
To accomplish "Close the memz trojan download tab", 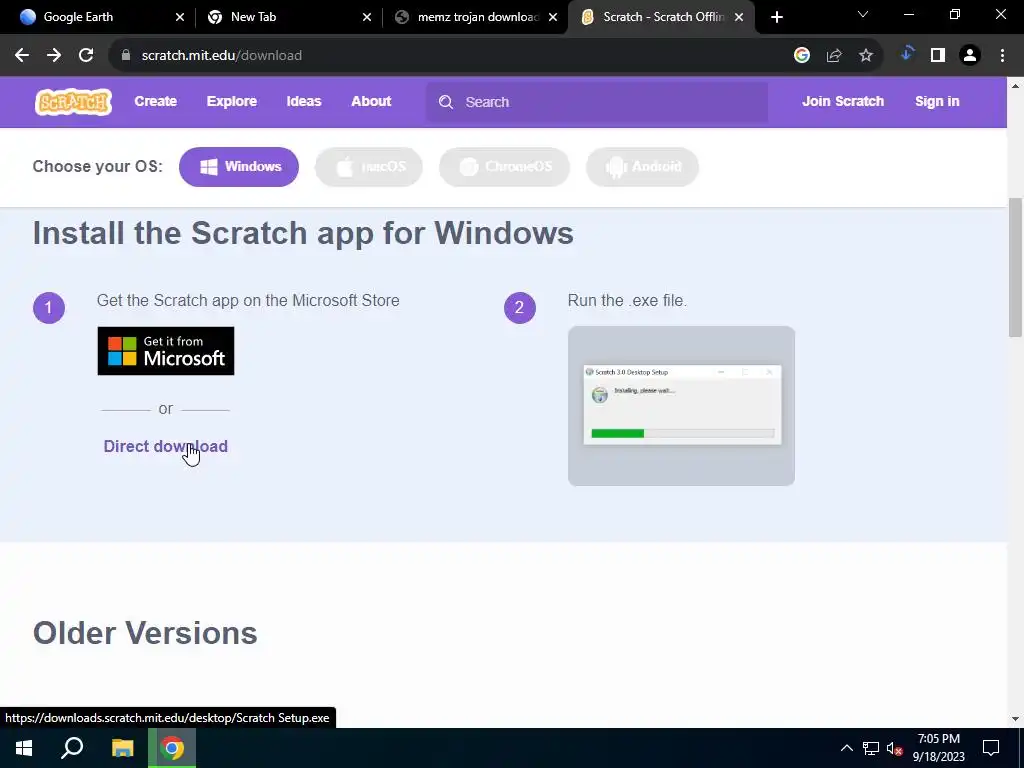I will (553, 17).
